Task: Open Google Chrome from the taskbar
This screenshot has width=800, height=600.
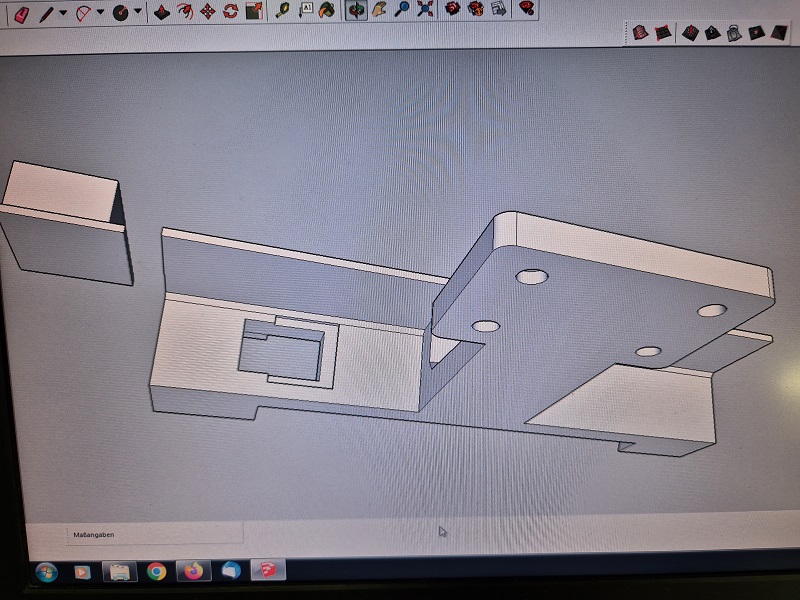Action: [x=156, y=572]
